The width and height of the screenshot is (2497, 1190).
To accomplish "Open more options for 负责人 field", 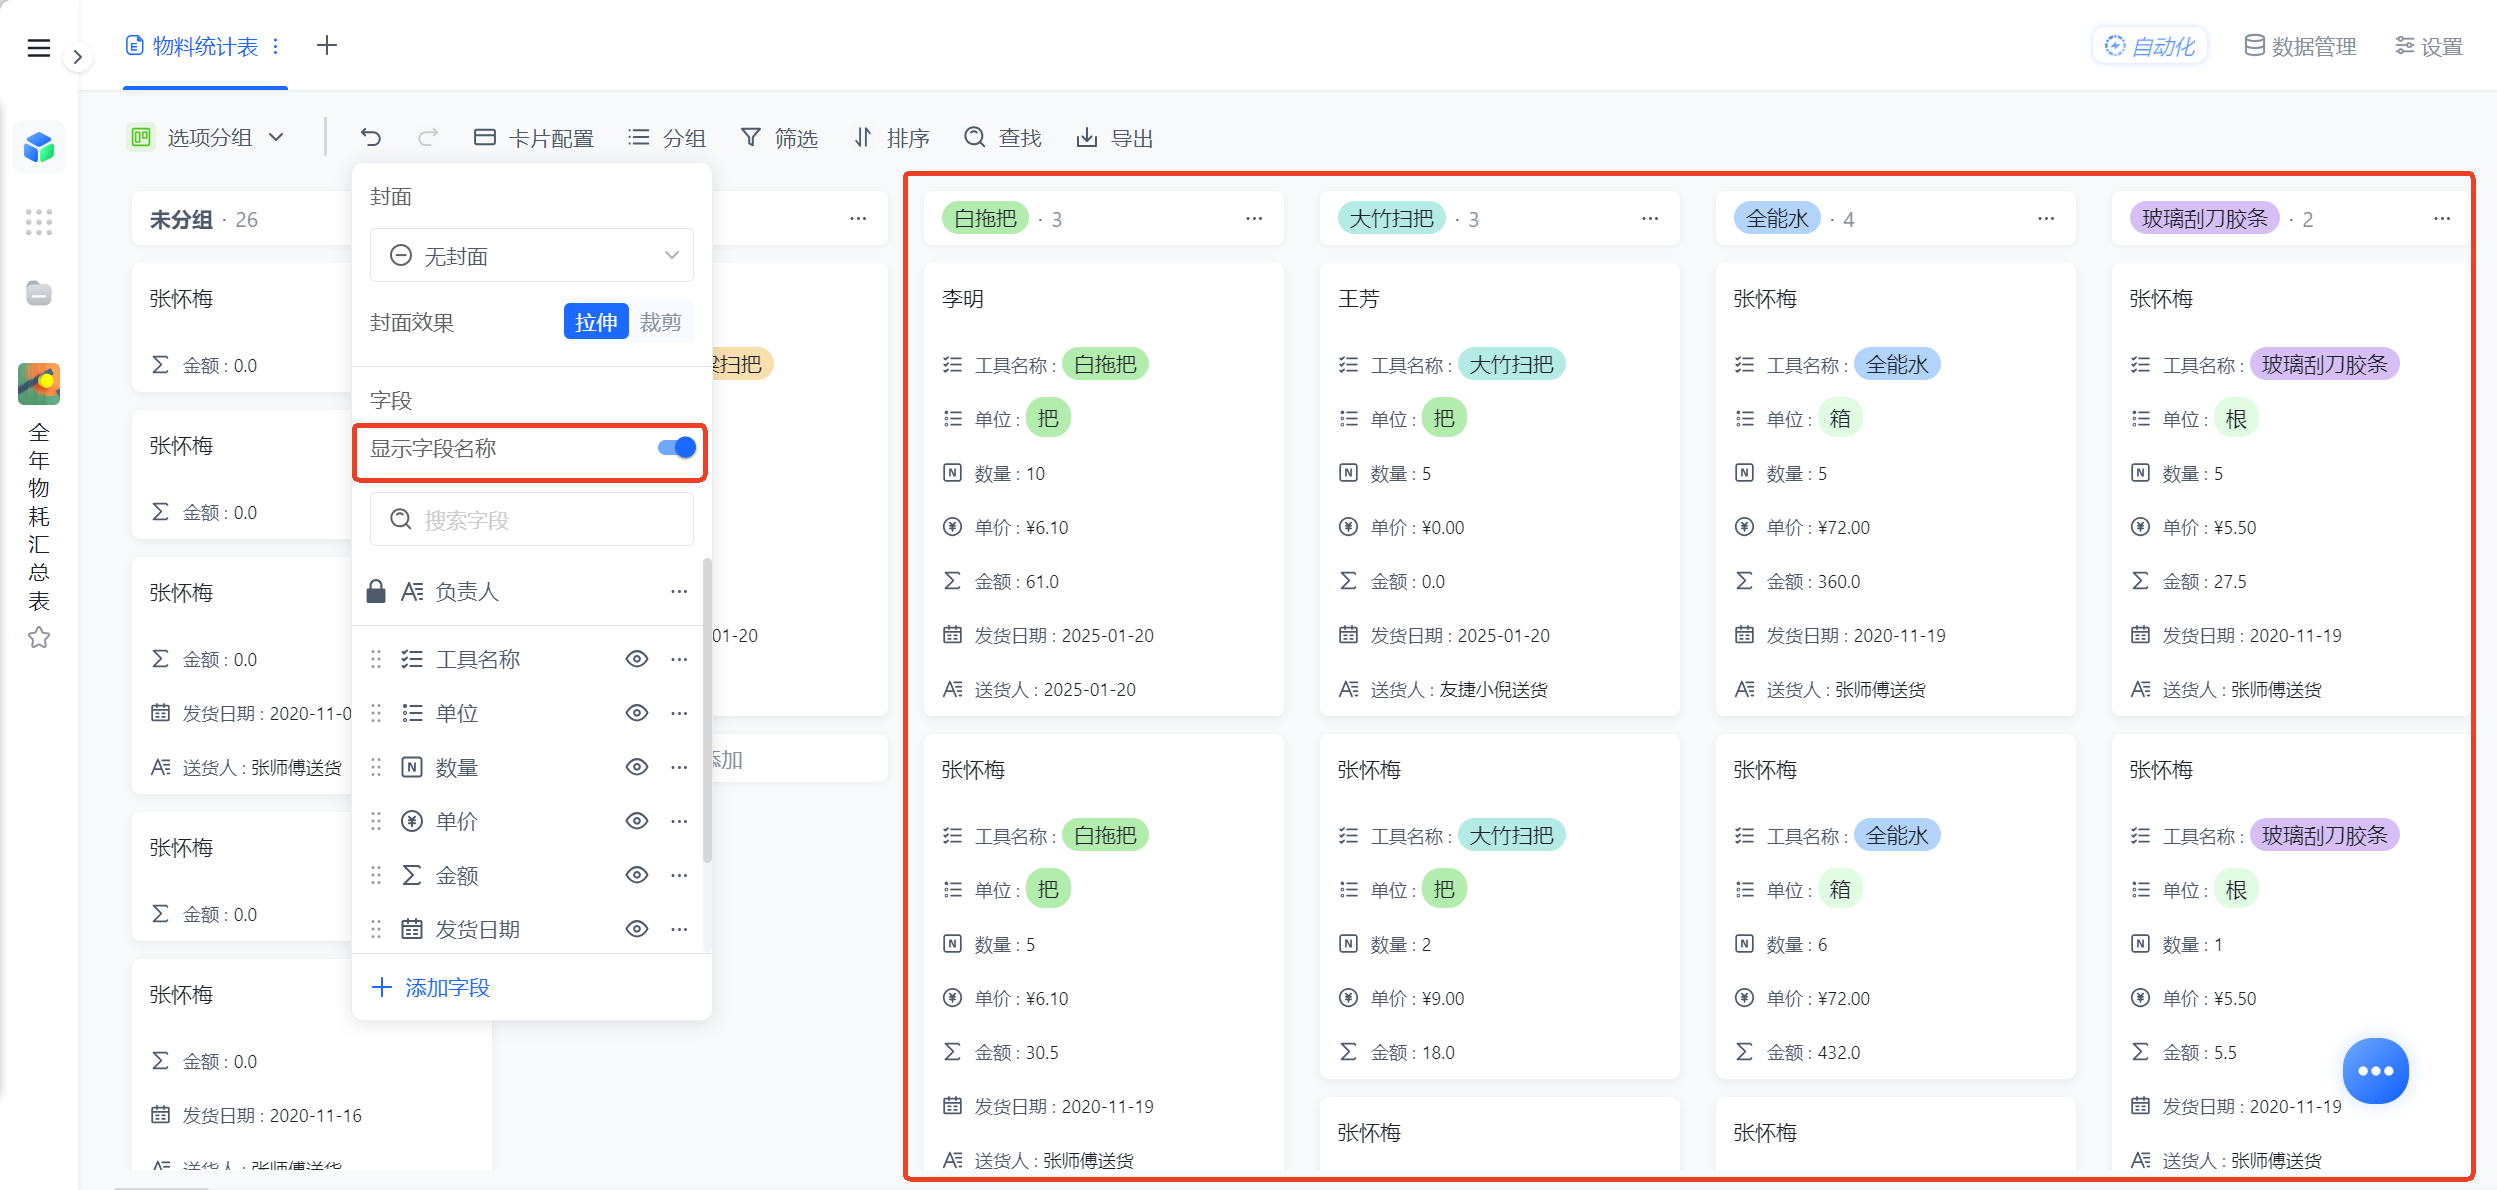I will 679,592.
